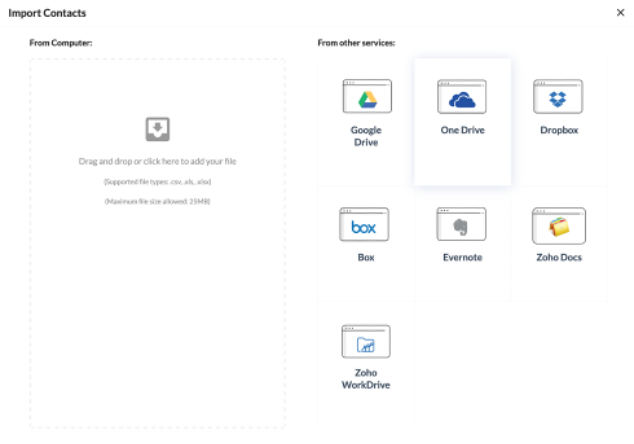Click the Evernote label text
The image size is (634, 444).
tap(463, 258)
